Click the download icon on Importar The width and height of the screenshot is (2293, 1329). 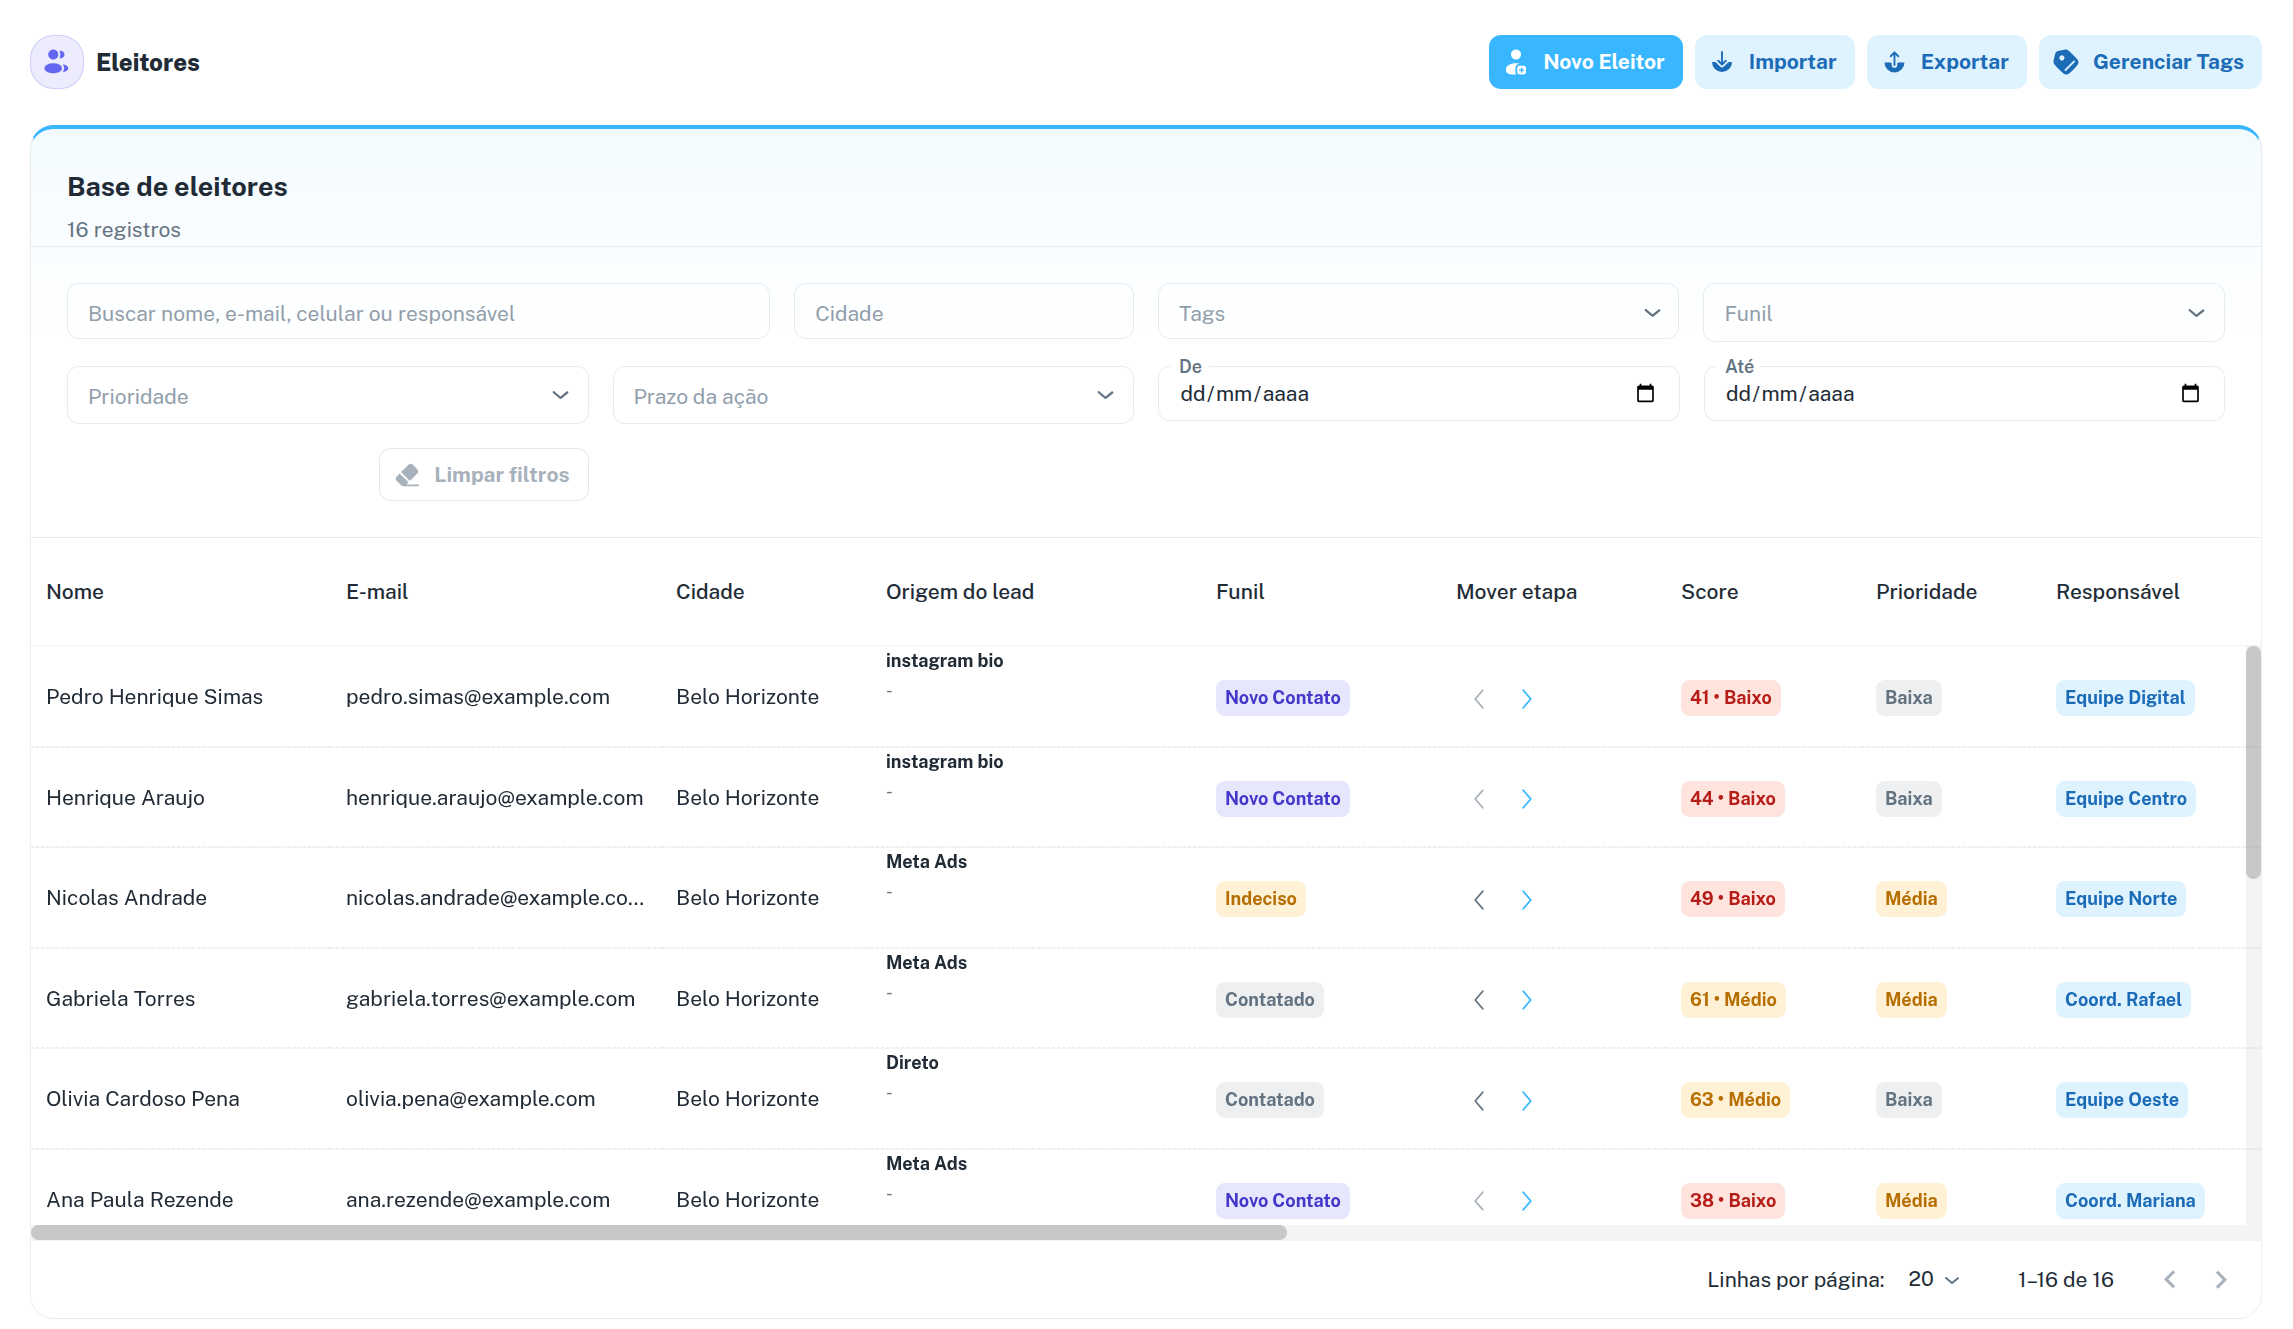click(1722, 61)
